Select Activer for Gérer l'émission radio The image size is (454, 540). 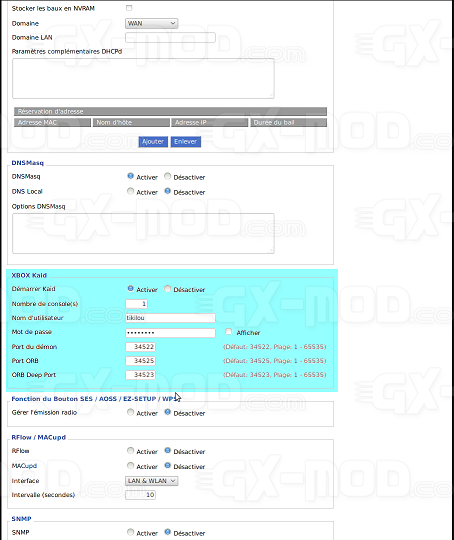click(130, 412)
